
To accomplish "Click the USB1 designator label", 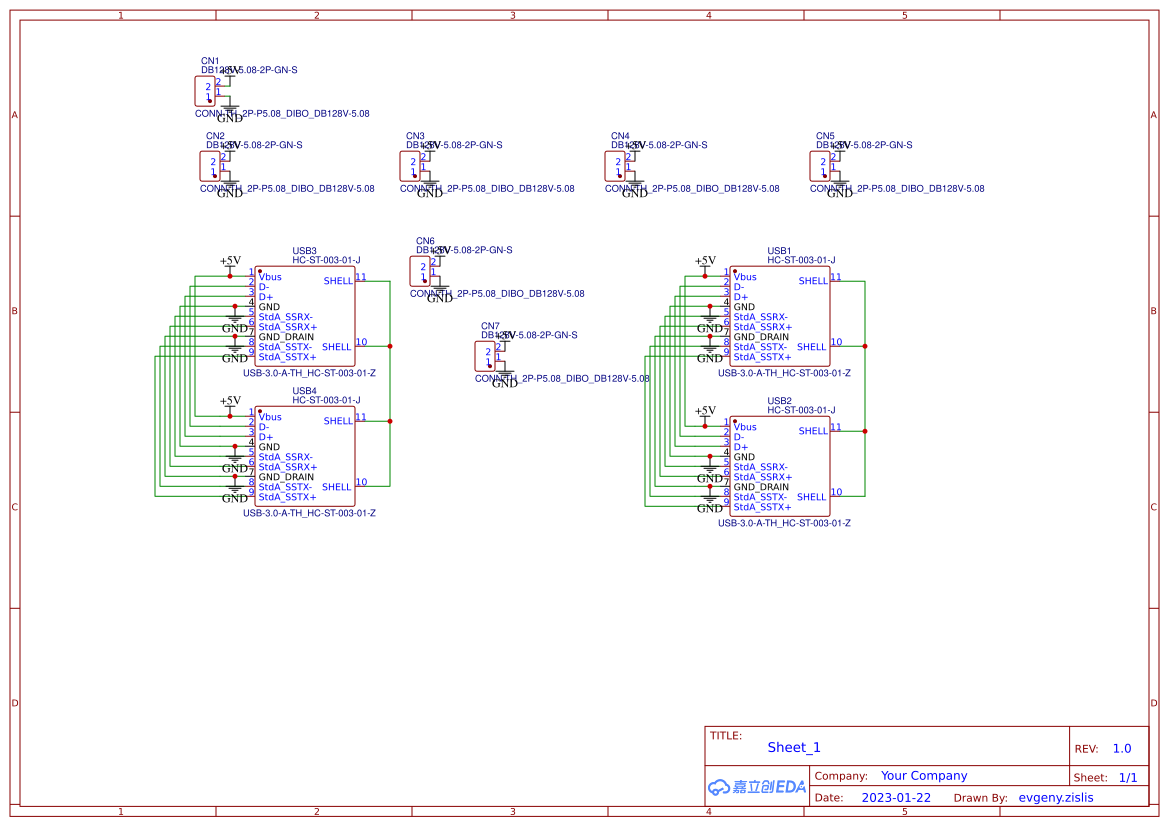I will 779,251.
